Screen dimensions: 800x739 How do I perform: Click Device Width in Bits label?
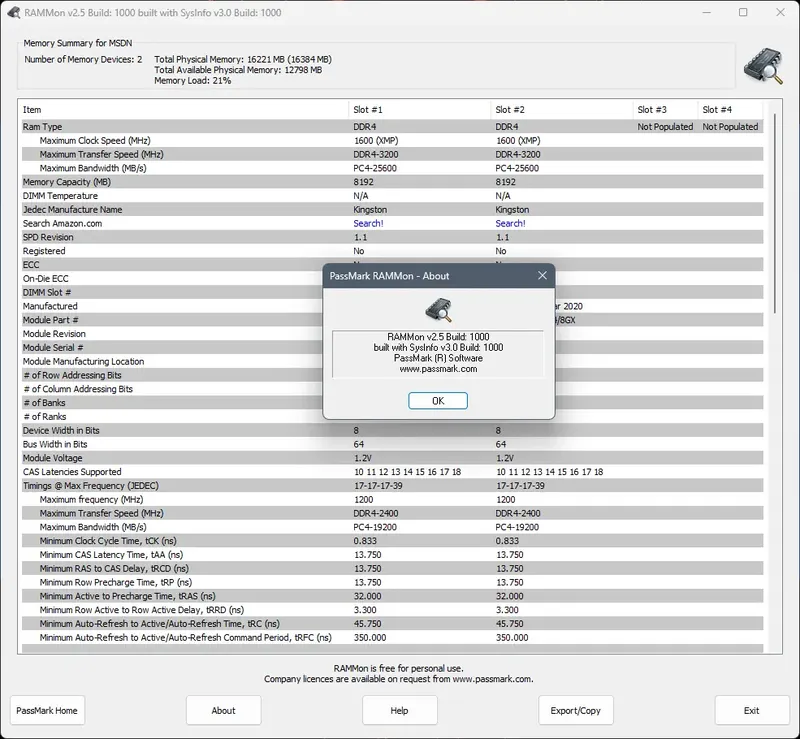[x=61, y=430]
